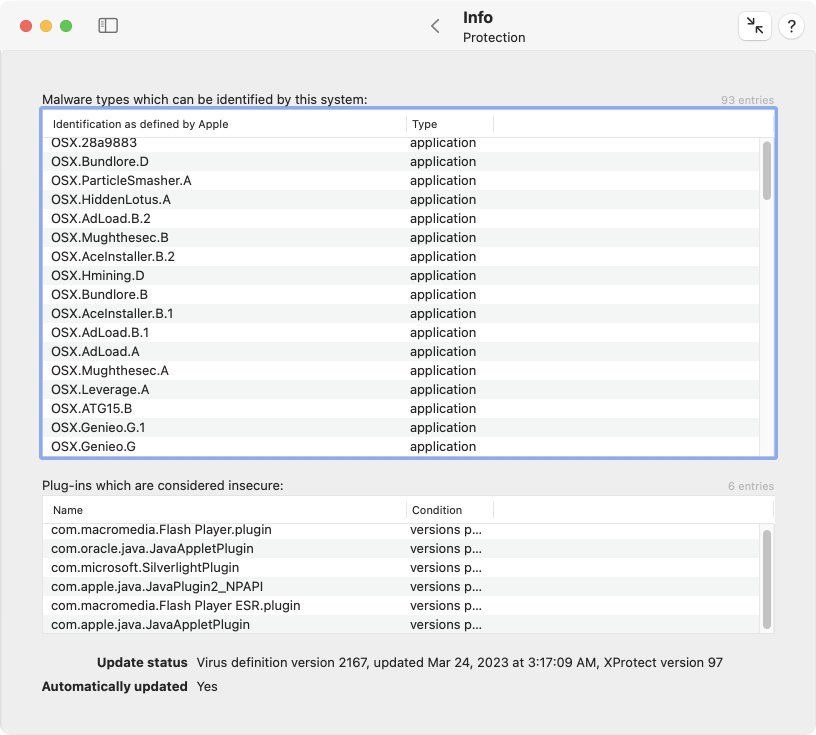Screen dimensions: 816x735
Task: Close the window with the red button
Action: (26, 26)
